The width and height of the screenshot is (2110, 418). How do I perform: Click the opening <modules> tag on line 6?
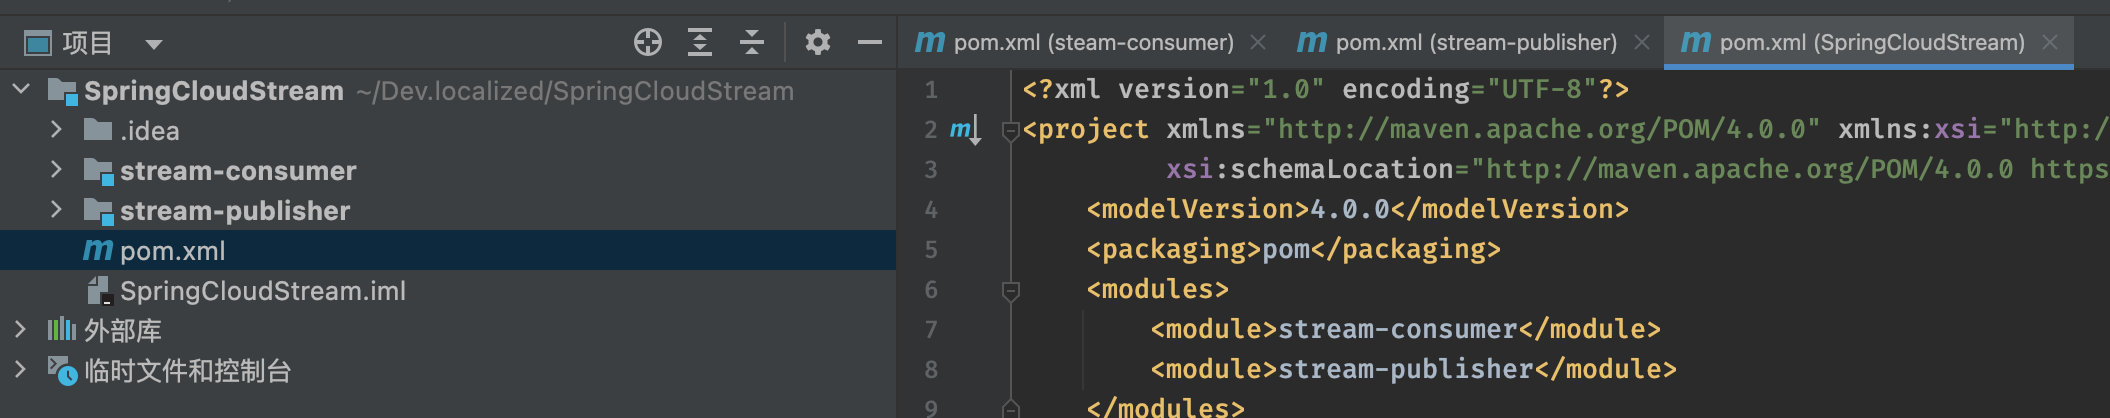coord(1158,289)
